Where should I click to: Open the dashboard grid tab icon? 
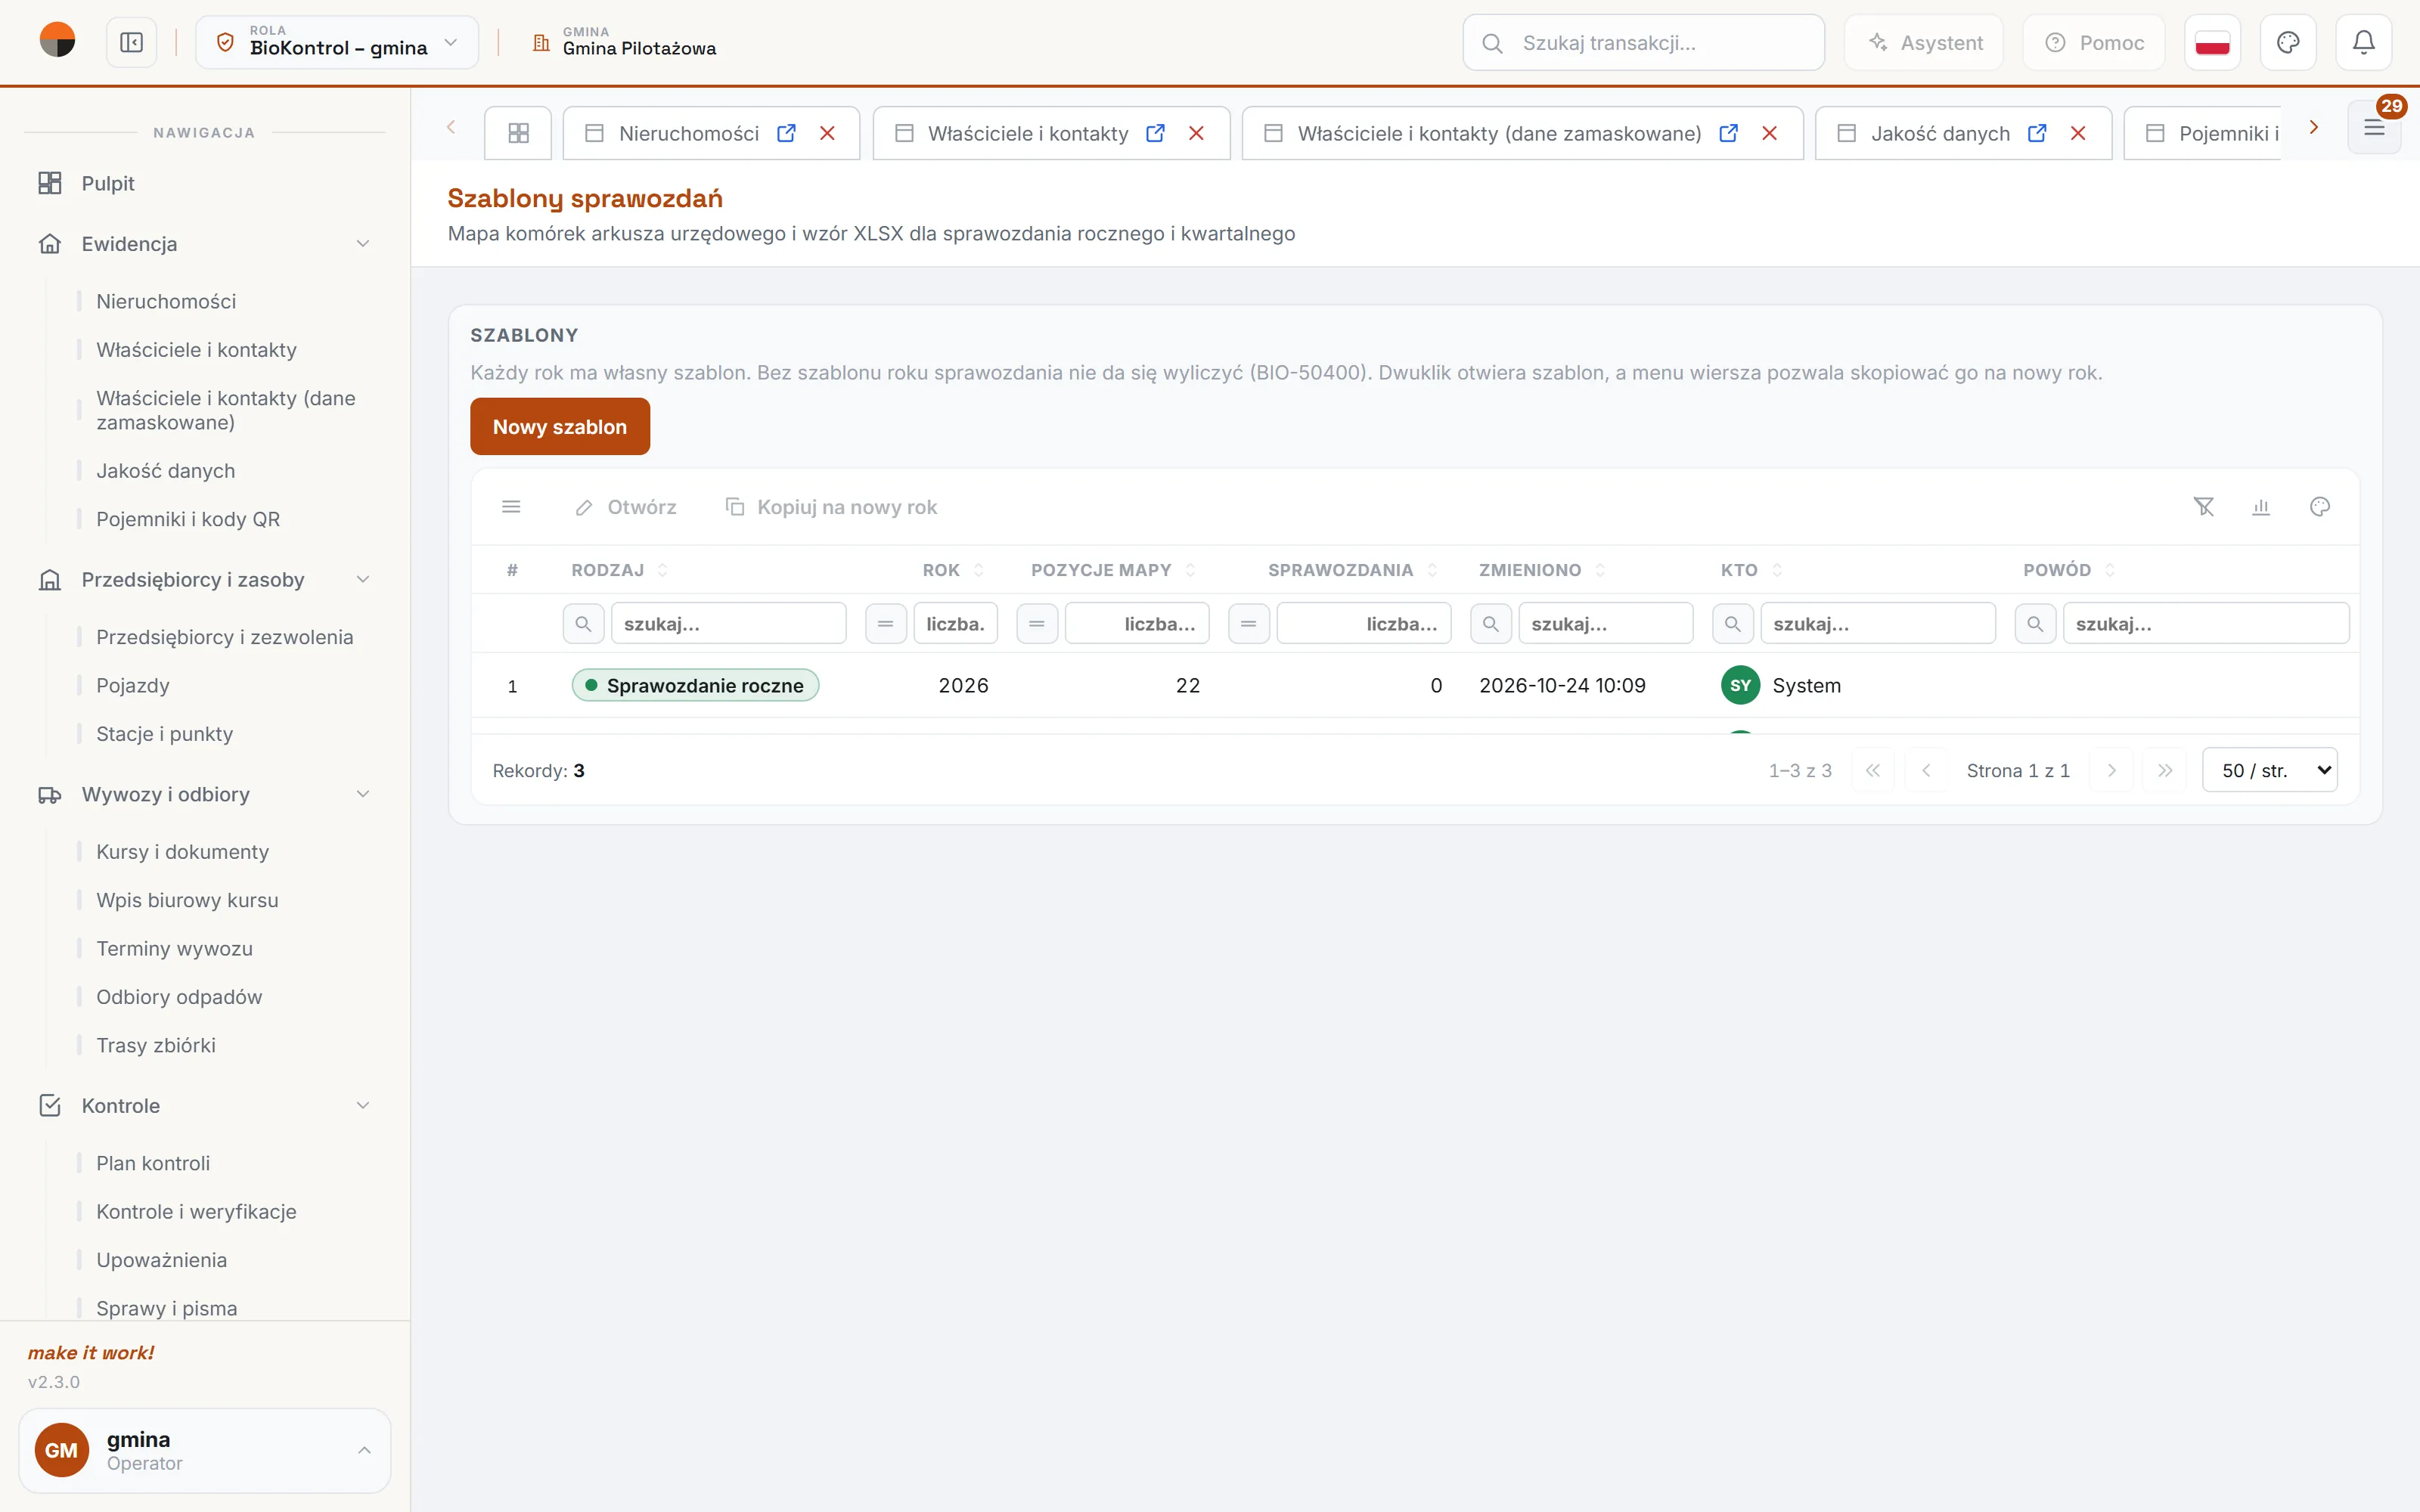pyautogui.click(x=518, y=133)
